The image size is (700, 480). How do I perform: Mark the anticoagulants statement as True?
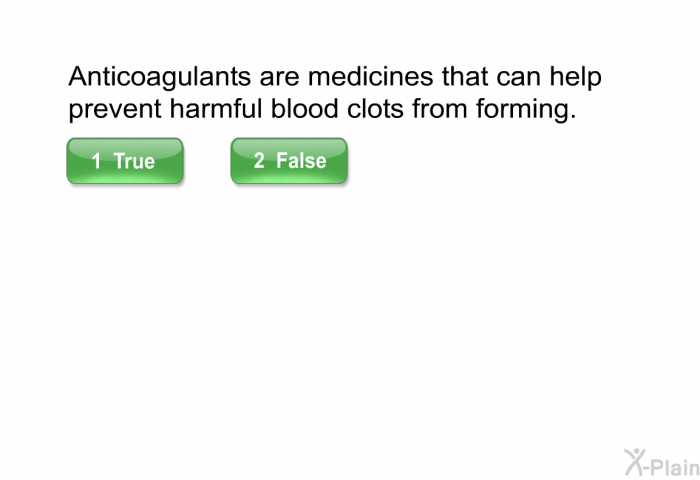tap(125, 161)
